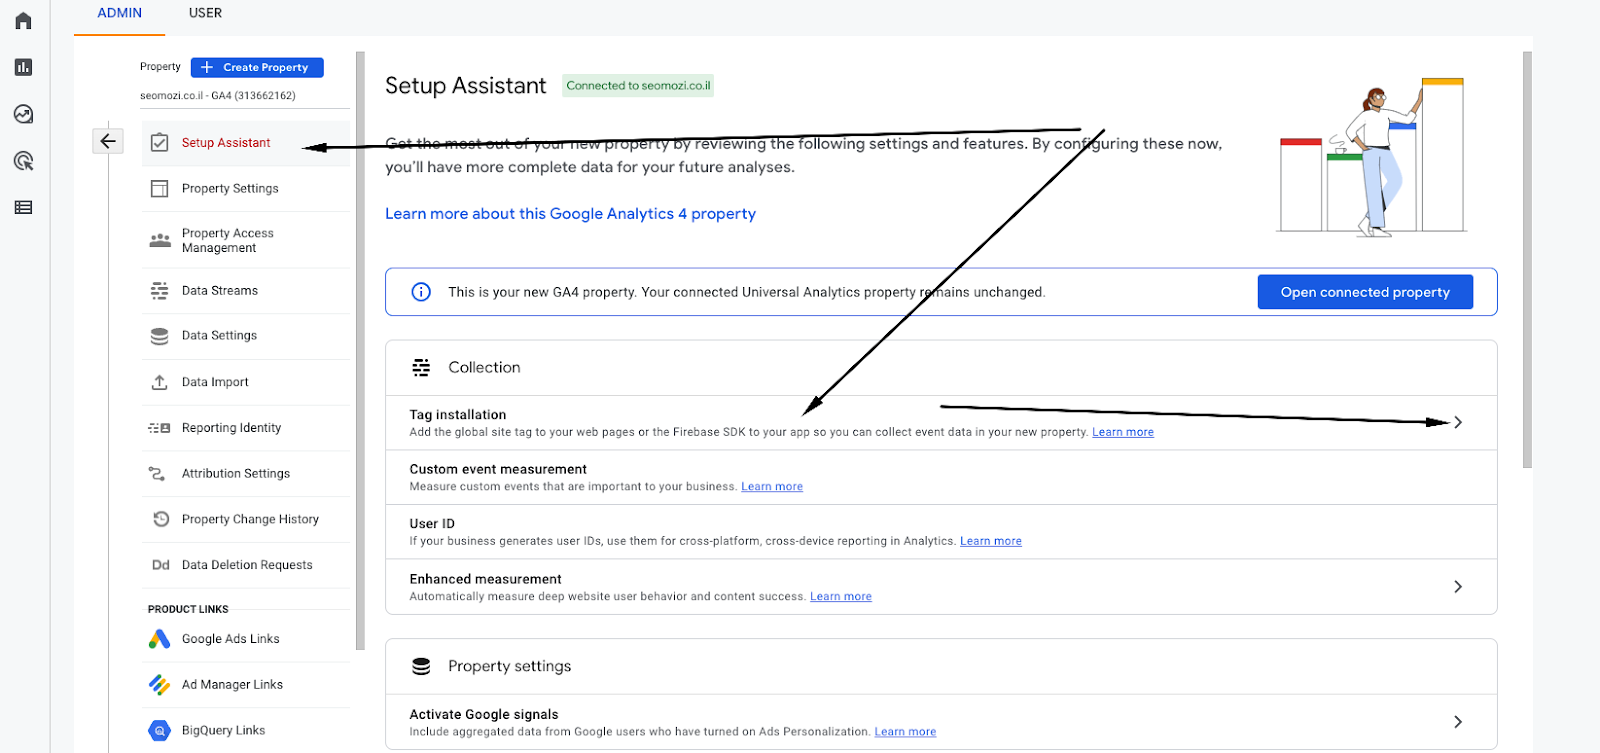Click the Data Import upload icon
This screenshot has width=1600, height=753.
point(159,382)
